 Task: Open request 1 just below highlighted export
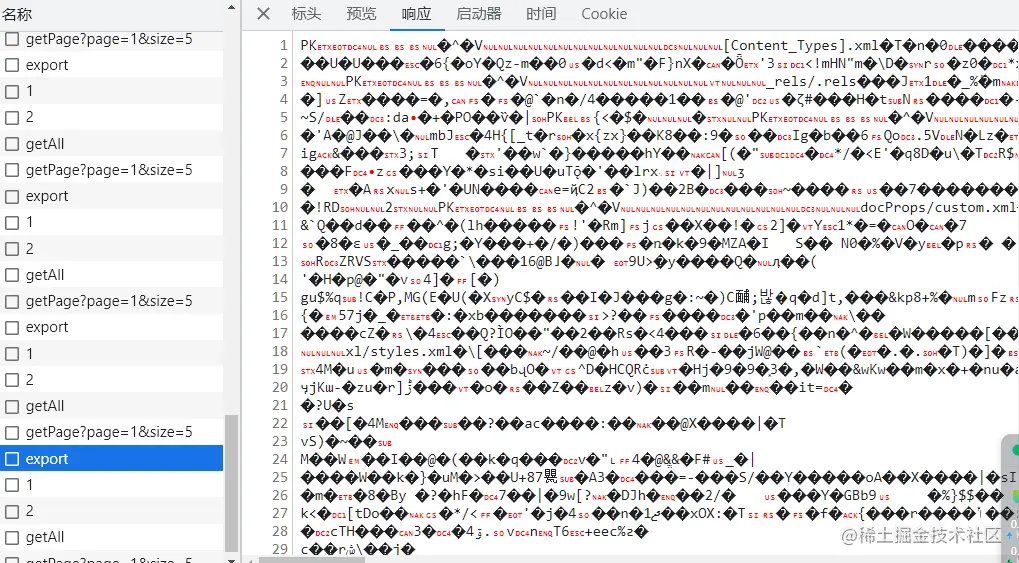point(29,485)
